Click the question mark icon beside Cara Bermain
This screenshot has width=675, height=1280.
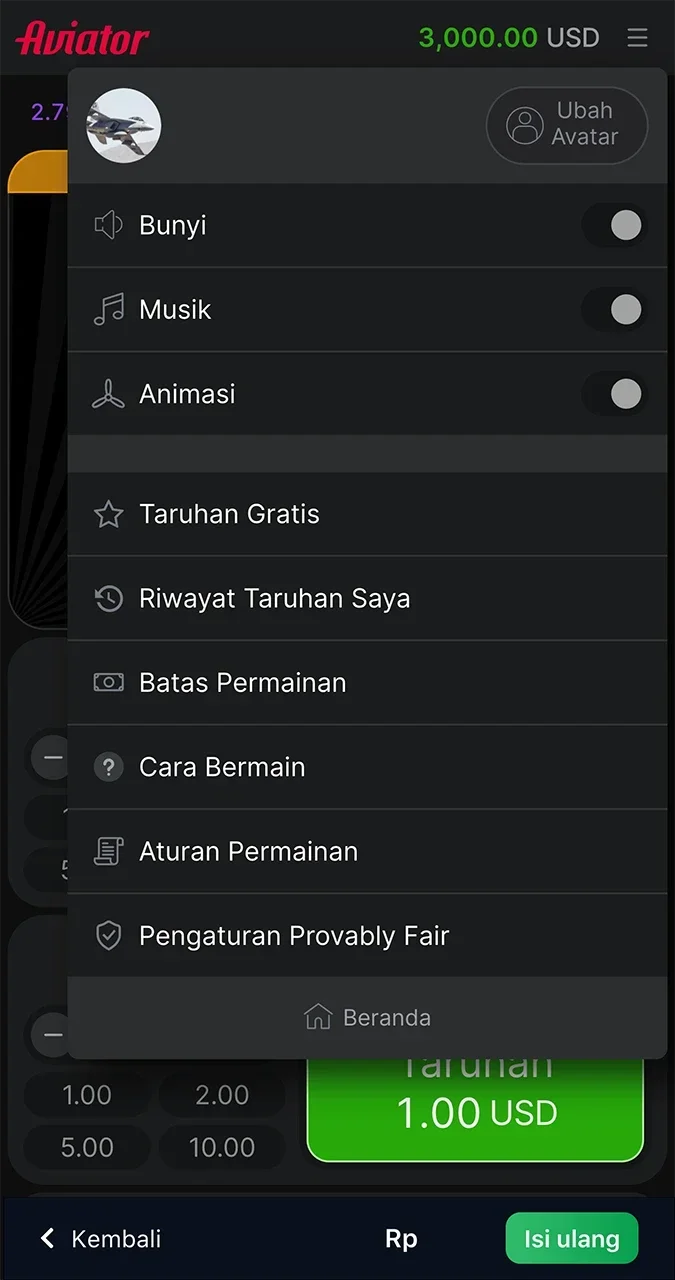pos(108,766)
